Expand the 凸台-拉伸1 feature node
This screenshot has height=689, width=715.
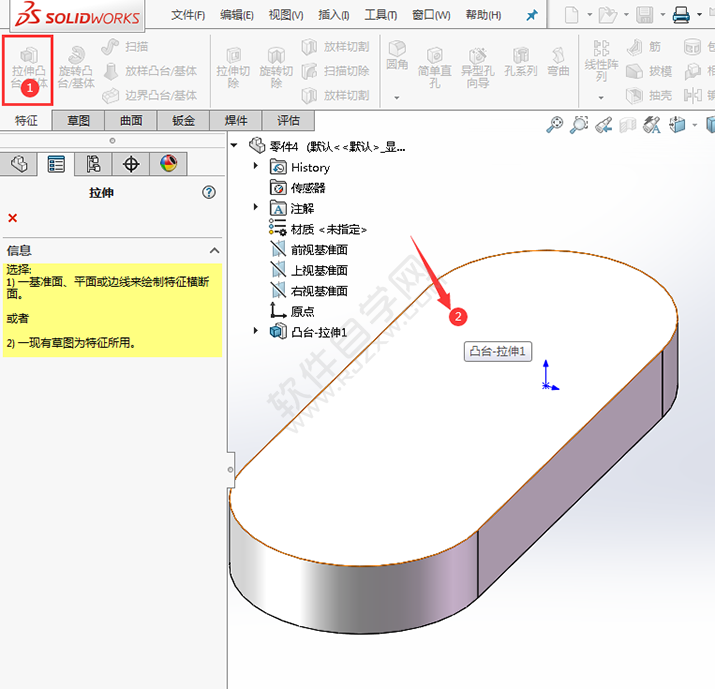[x=256, y=331]
